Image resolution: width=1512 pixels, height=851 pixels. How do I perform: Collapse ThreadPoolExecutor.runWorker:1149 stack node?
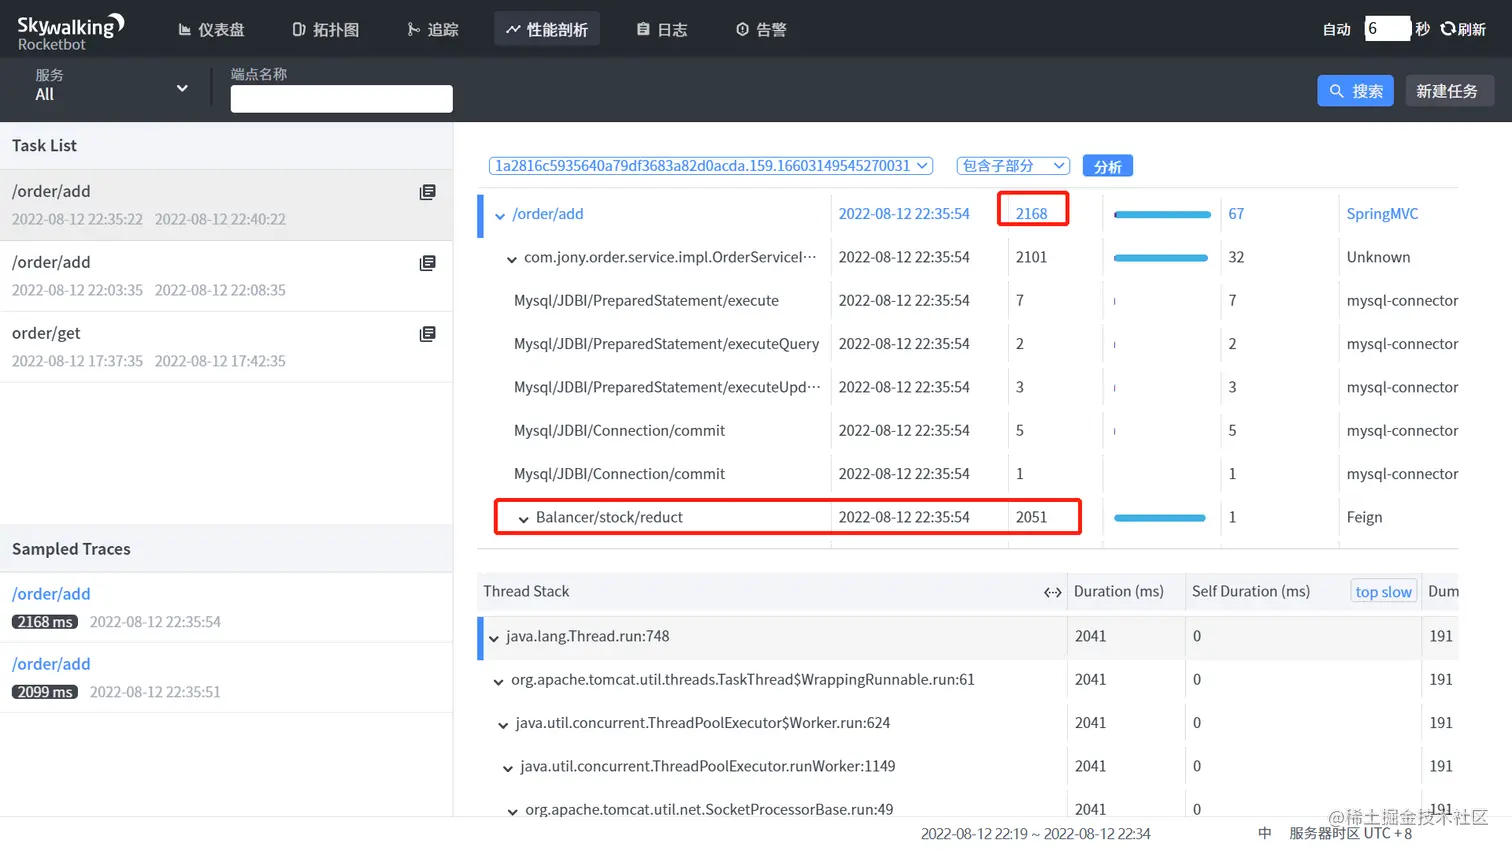click(508, 768)
